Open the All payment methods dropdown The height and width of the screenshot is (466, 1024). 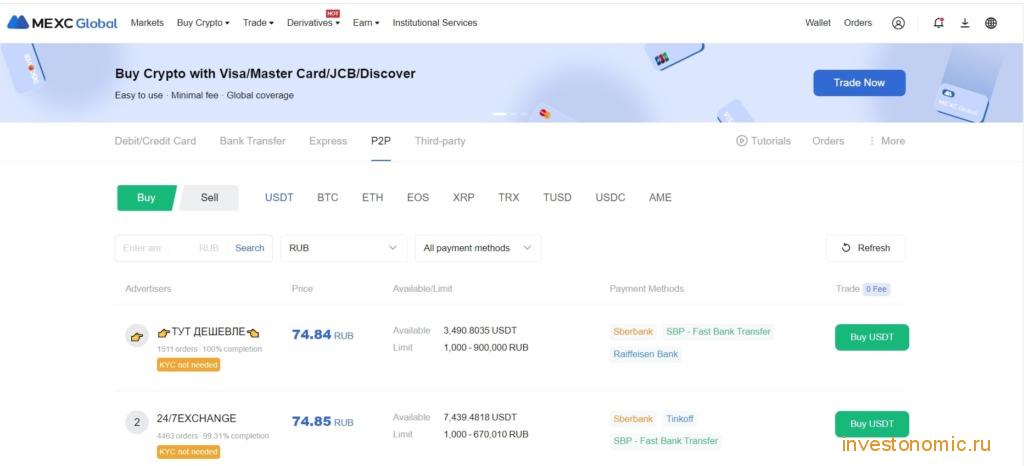point(478,248)
